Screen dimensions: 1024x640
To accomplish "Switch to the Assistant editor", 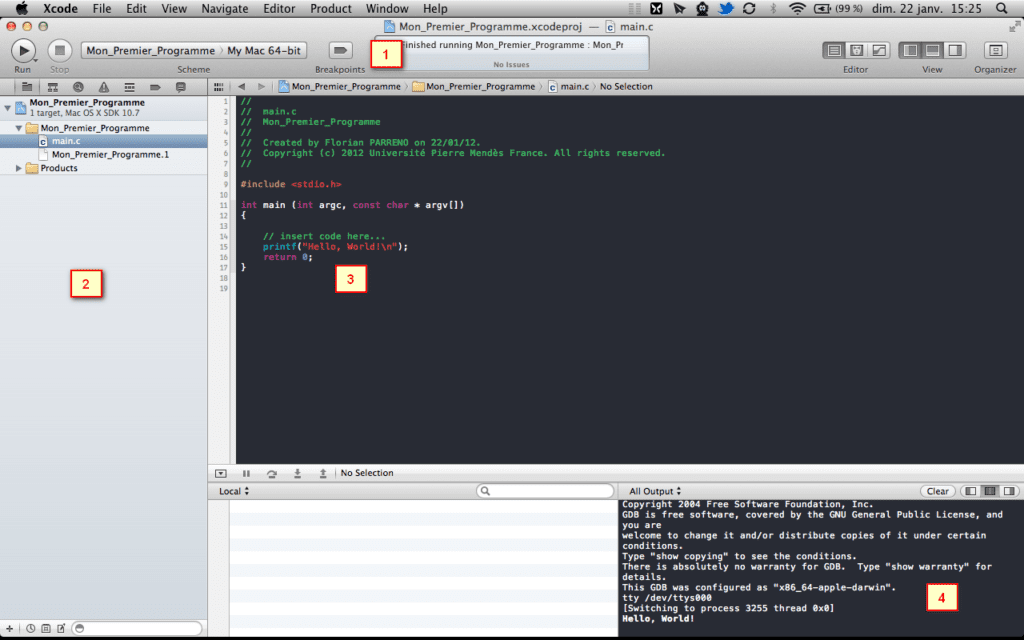I will (856, 50).
